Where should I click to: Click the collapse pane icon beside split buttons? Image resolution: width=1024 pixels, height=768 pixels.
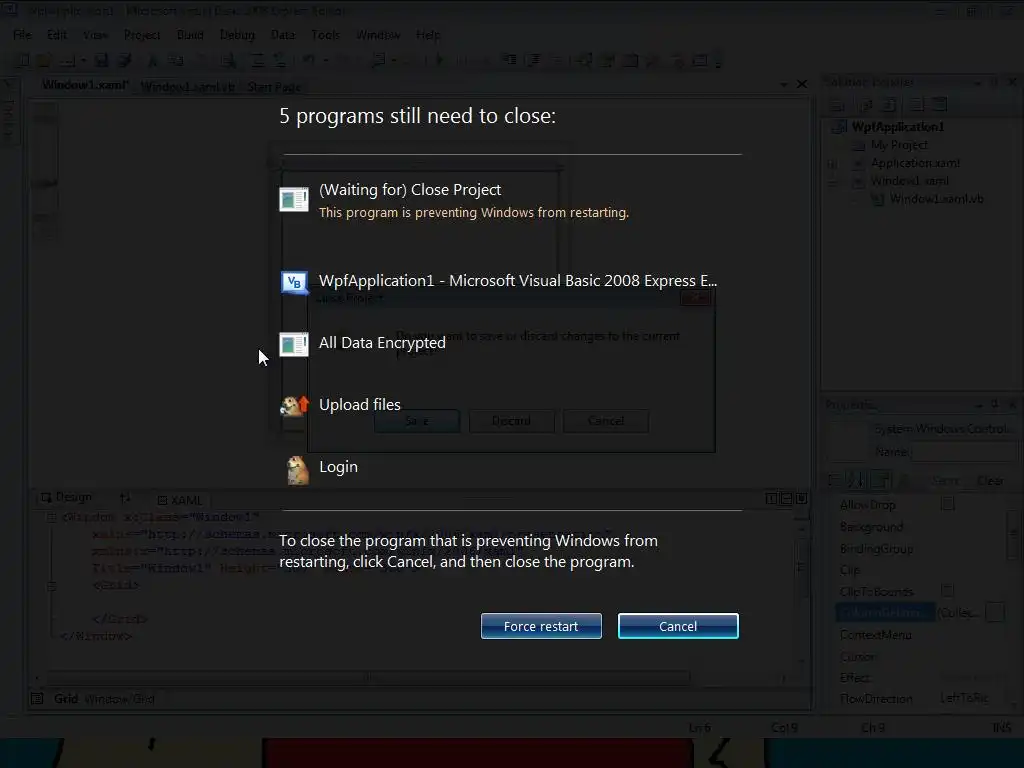coord(802,498)
